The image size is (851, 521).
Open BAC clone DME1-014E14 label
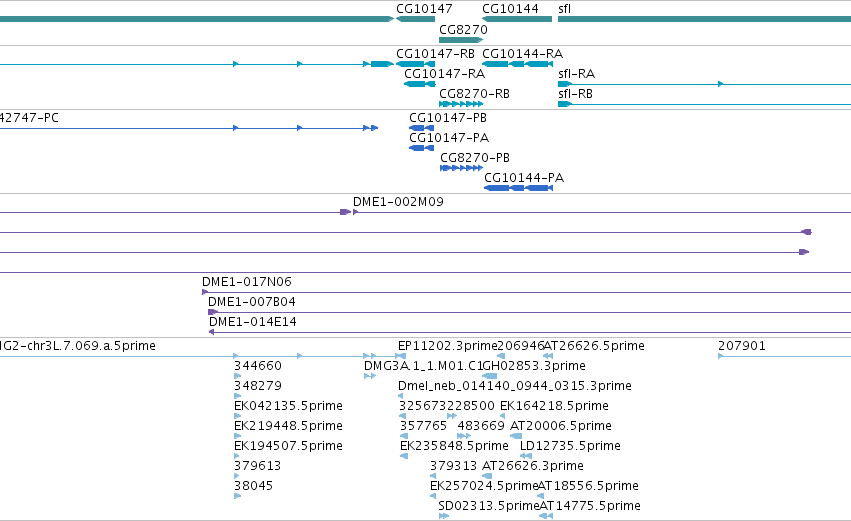(252, 322)
